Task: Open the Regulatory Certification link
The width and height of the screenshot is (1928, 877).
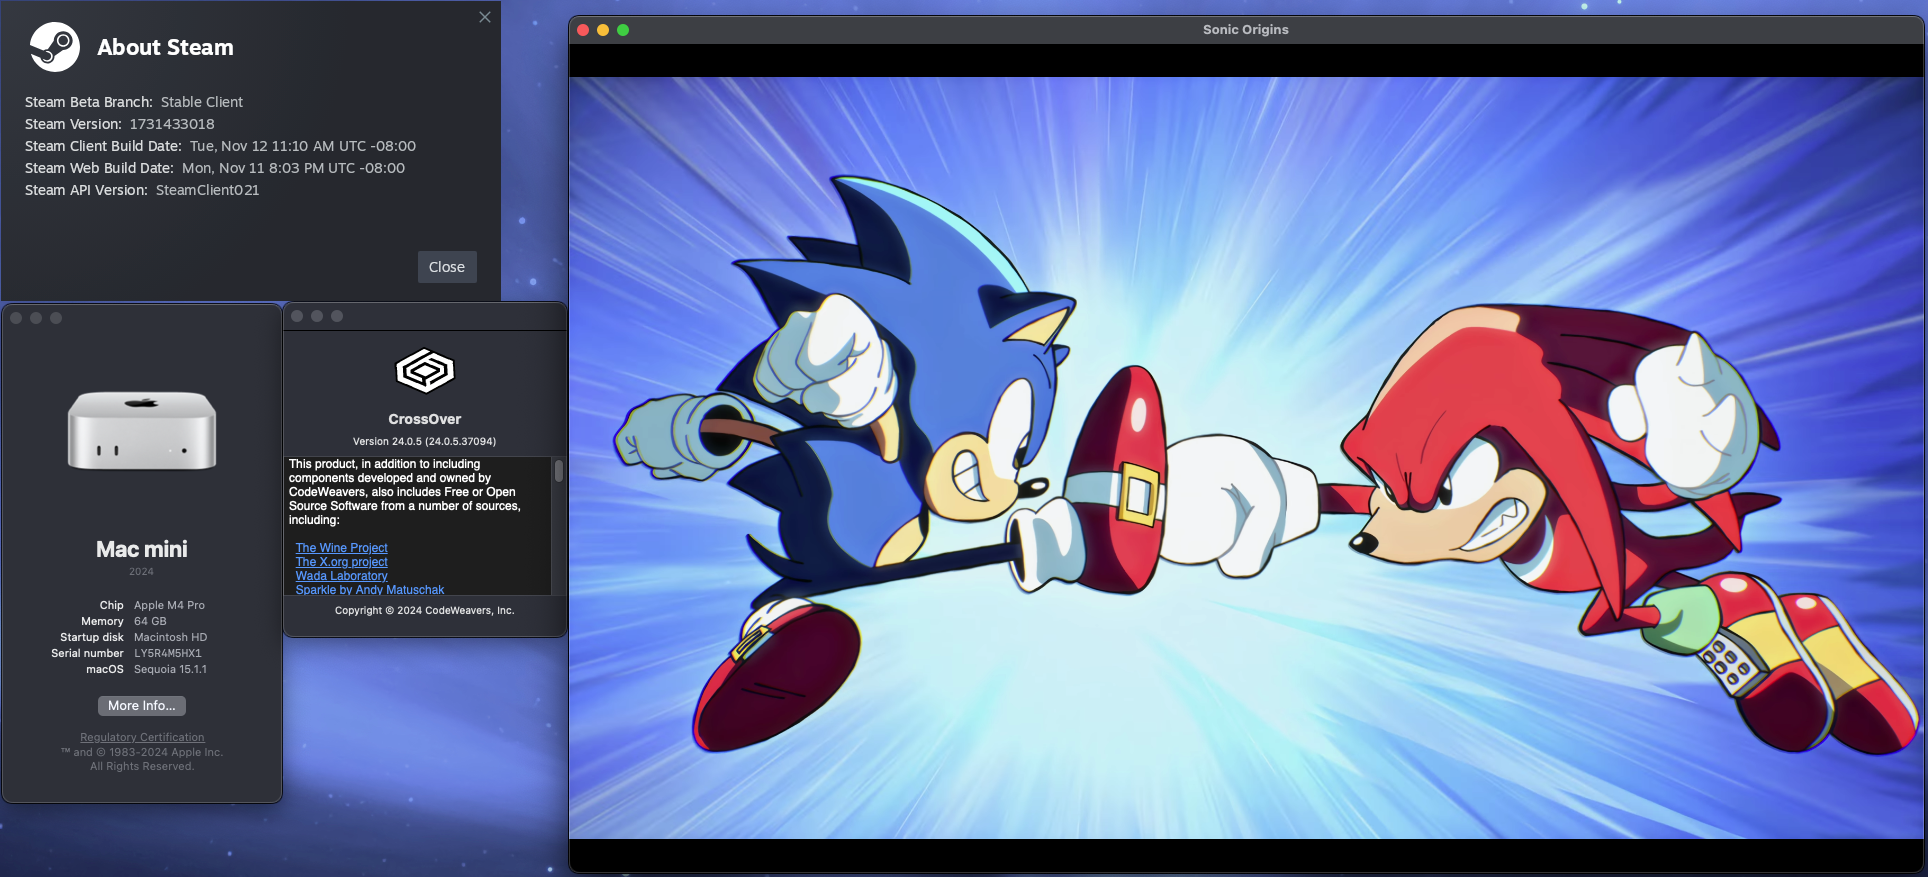Action: tap(142, 737)
